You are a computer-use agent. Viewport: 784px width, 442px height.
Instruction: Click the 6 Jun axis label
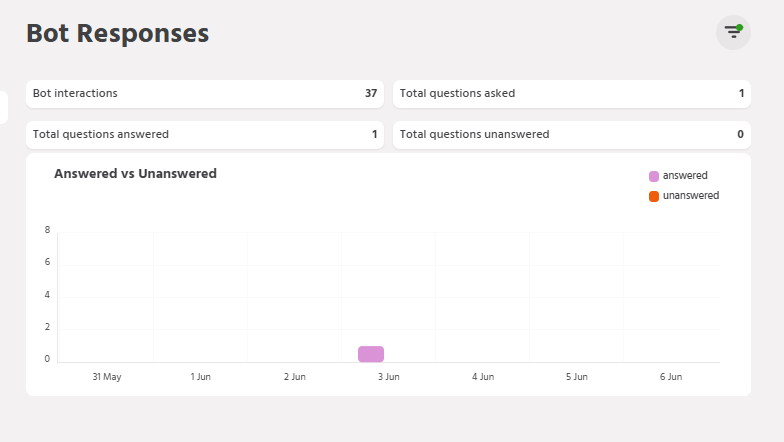click(x=671, y=377)
